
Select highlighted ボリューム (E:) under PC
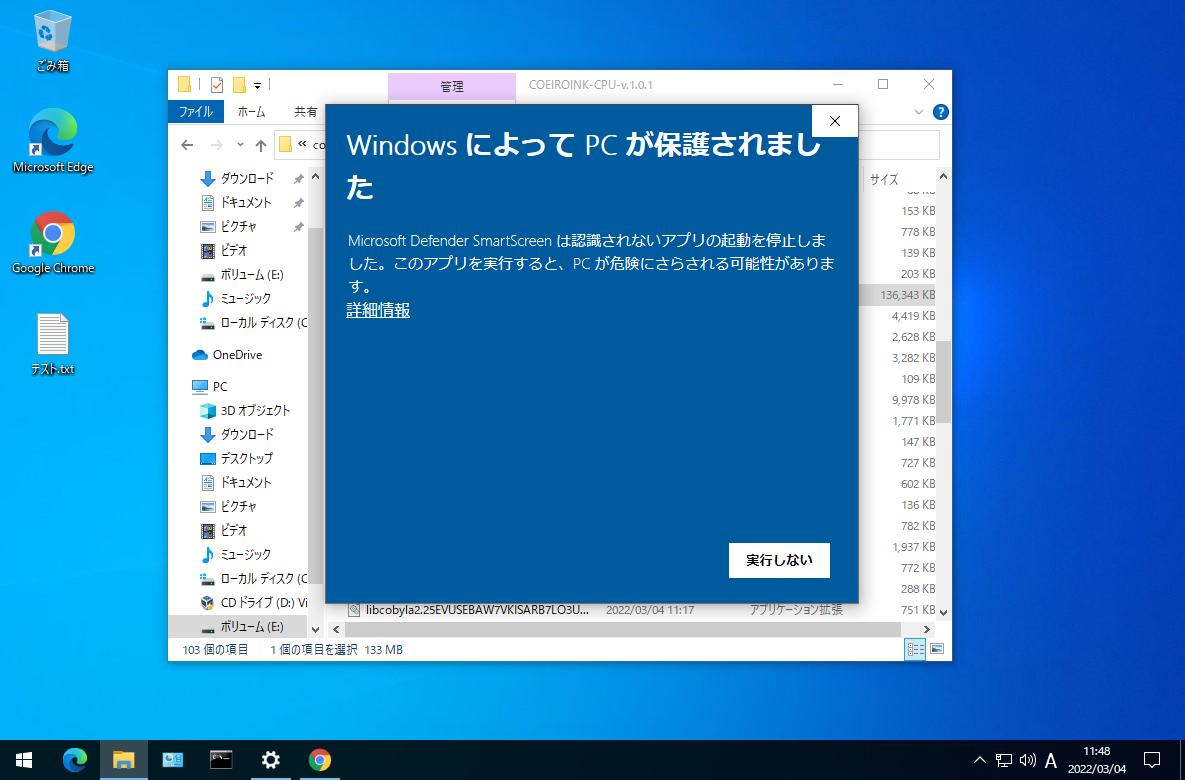pyautogui.click(x=252, y=627)
